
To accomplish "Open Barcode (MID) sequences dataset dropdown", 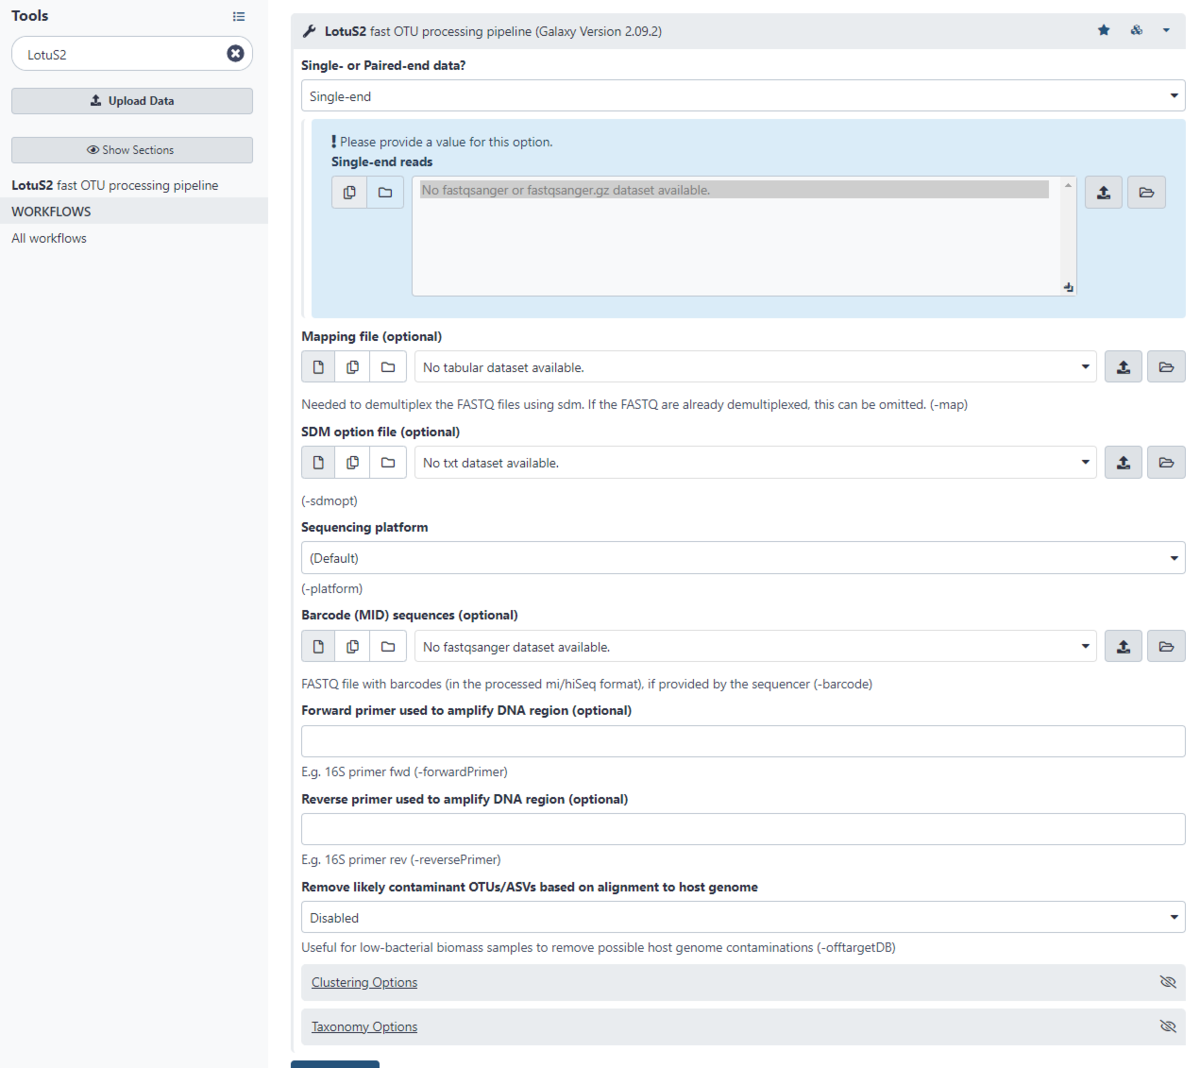I will tap(755, 646).
